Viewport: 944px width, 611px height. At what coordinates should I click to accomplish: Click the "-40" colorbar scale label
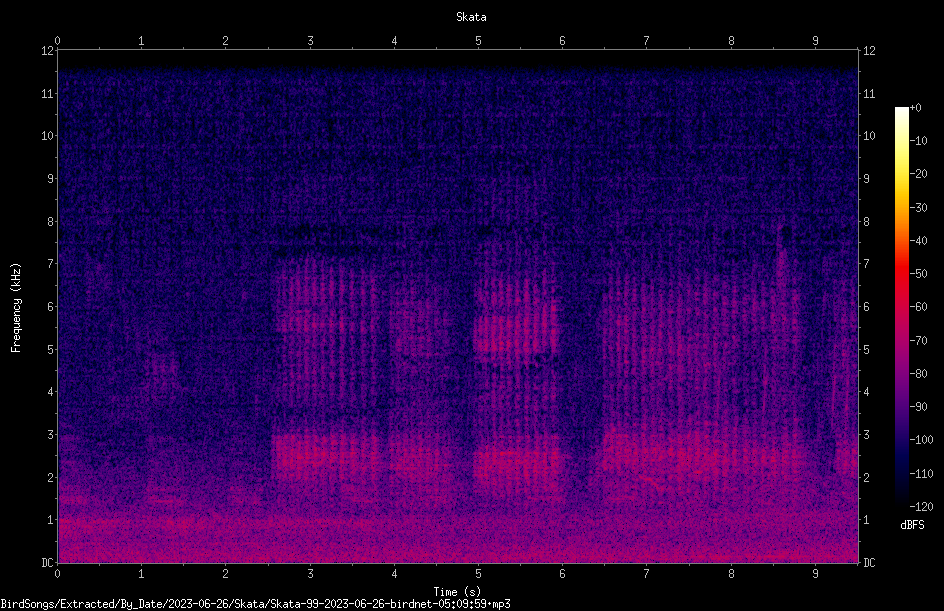[x=918, y=241]
